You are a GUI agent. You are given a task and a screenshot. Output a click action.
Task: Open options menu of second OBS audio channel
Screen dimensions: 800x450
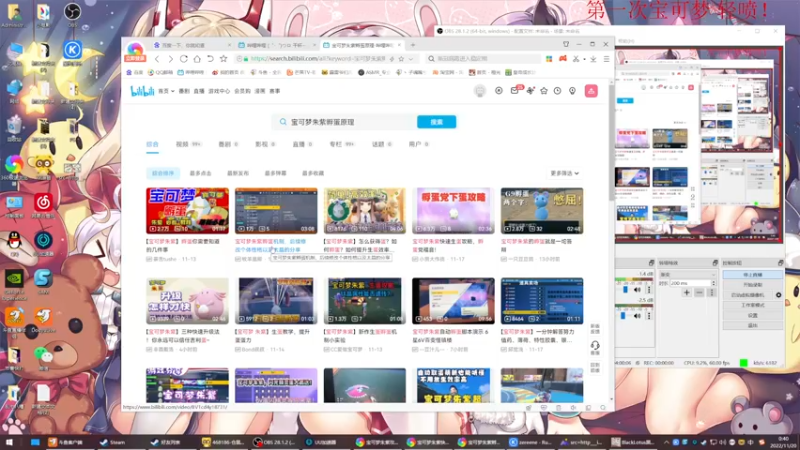click(x=649, y=316)
